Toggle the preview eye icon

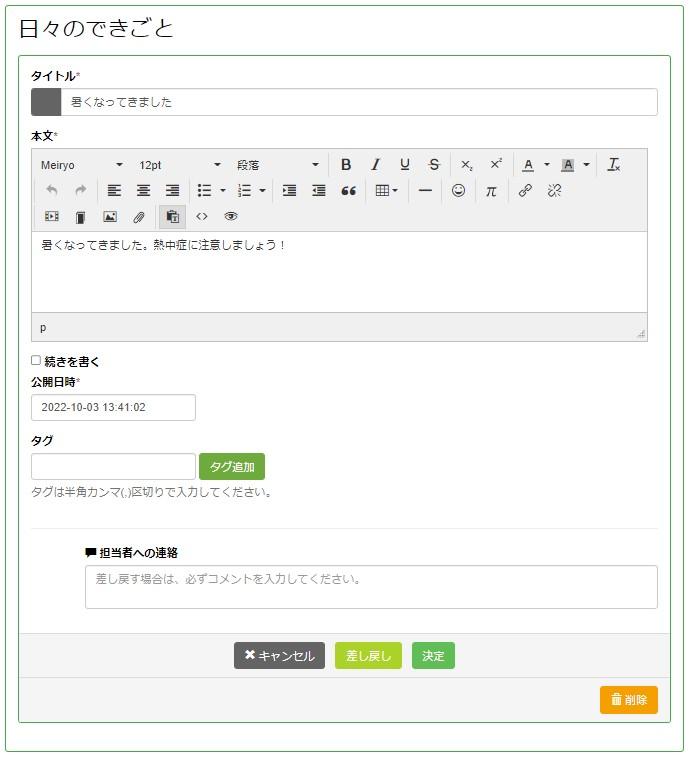pos(231,217)
